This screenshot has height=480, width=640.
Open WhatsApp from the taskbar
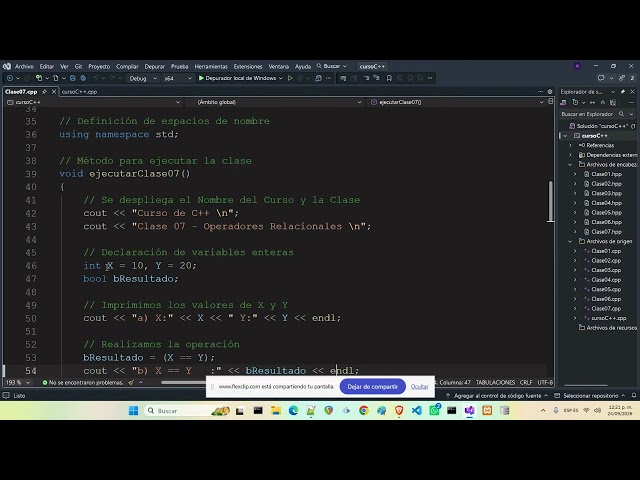434,411
